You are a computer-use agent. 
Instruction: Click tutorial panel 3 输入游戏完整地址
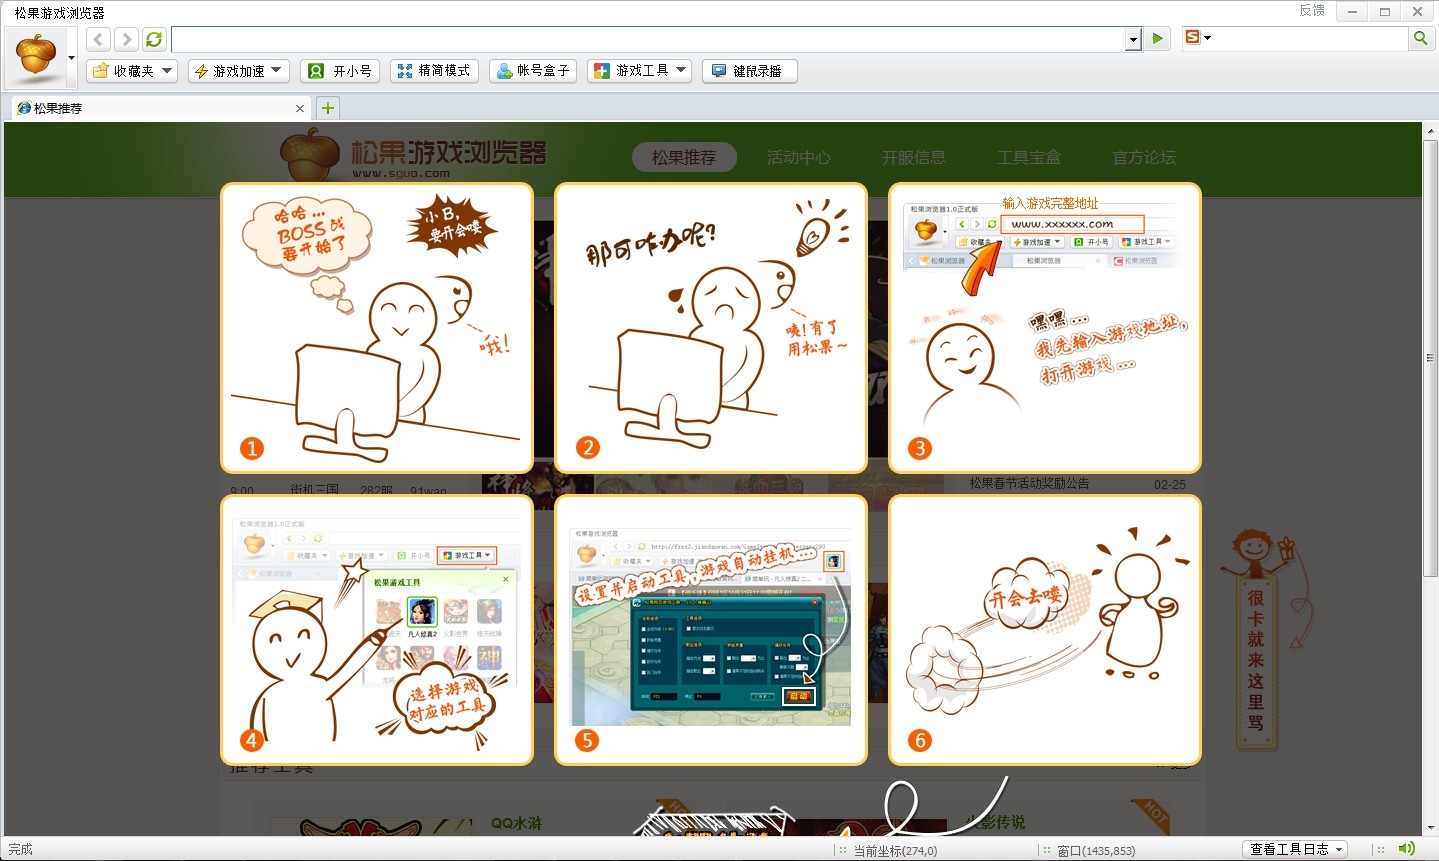coord(1045,328)
